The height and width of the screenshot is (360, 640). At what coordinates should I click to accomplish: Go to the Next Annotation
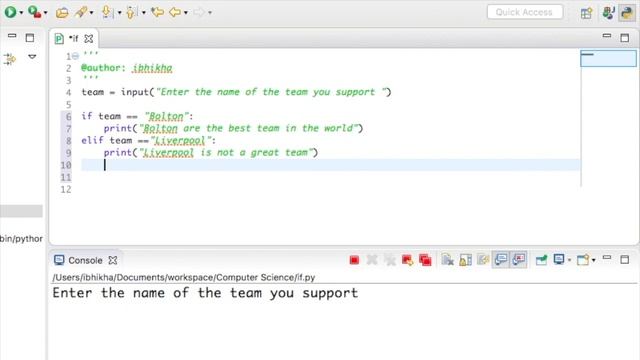[x=107, y=12]
